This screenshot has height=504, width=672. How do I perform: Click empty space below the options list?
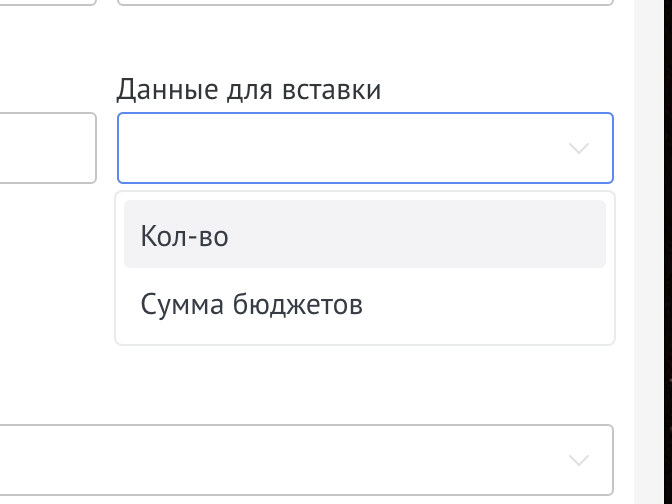click(x=365, y=385)
